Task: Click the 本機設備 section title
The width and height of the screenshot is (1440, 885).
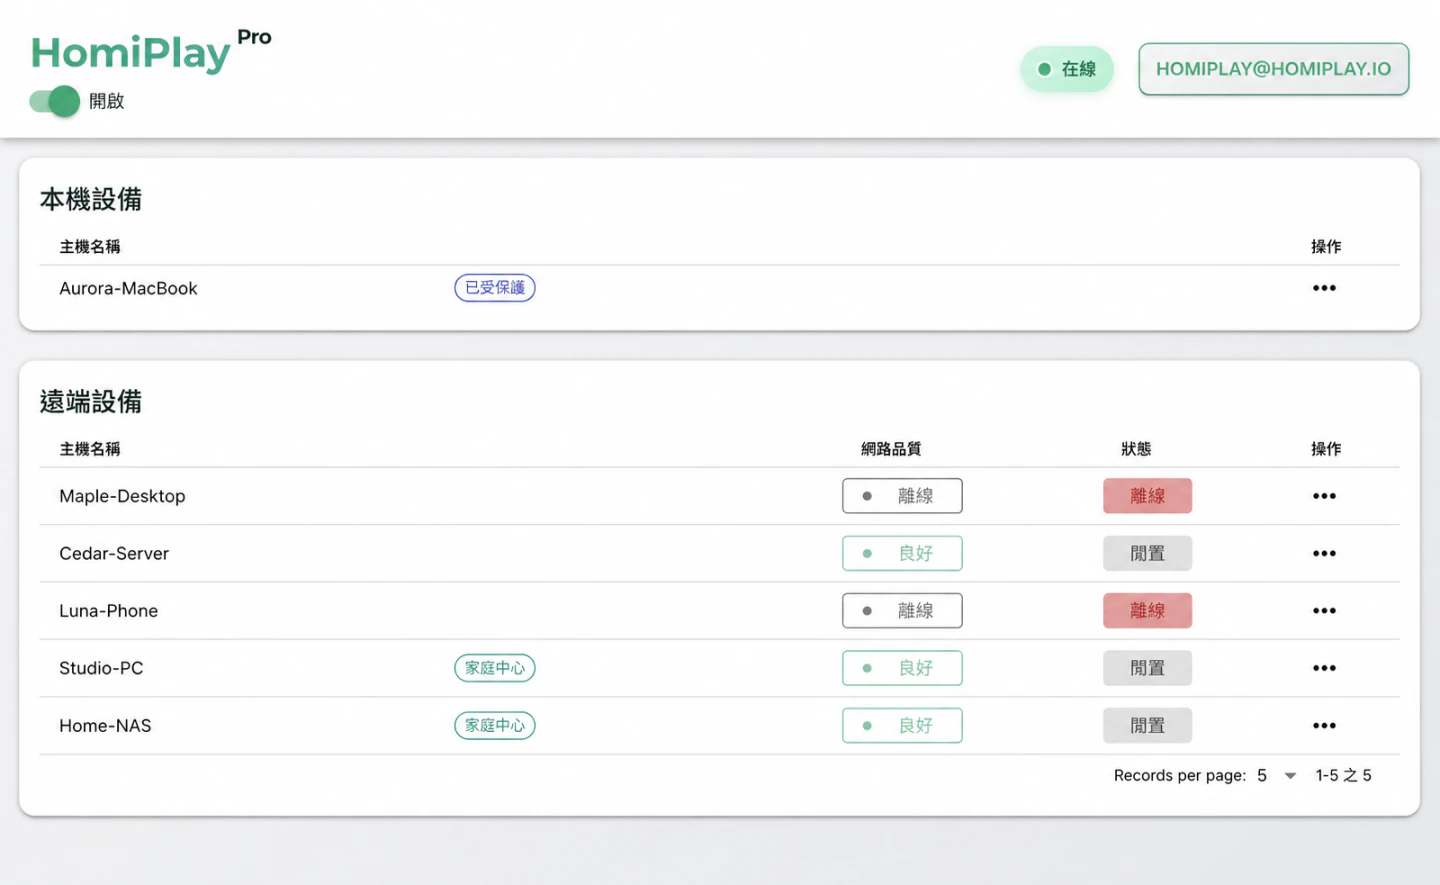Action: 91,199
